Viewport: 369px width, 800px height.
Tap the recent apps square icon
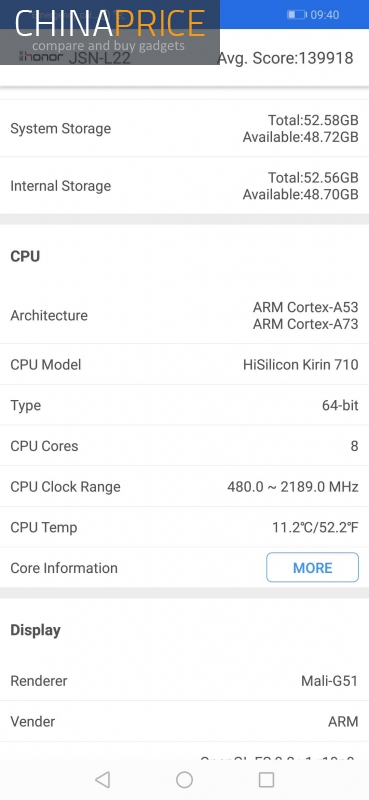(x=266, y=780)
